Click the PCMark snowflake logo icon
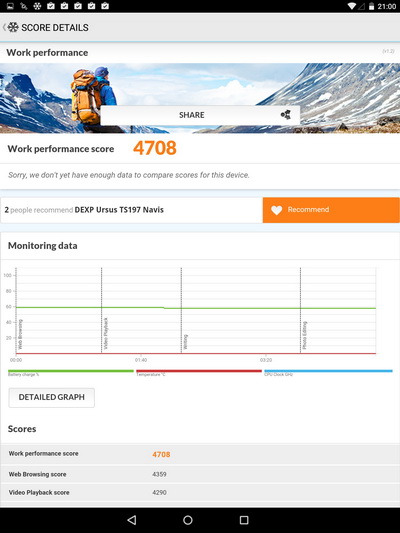 (x=13, y=27)
